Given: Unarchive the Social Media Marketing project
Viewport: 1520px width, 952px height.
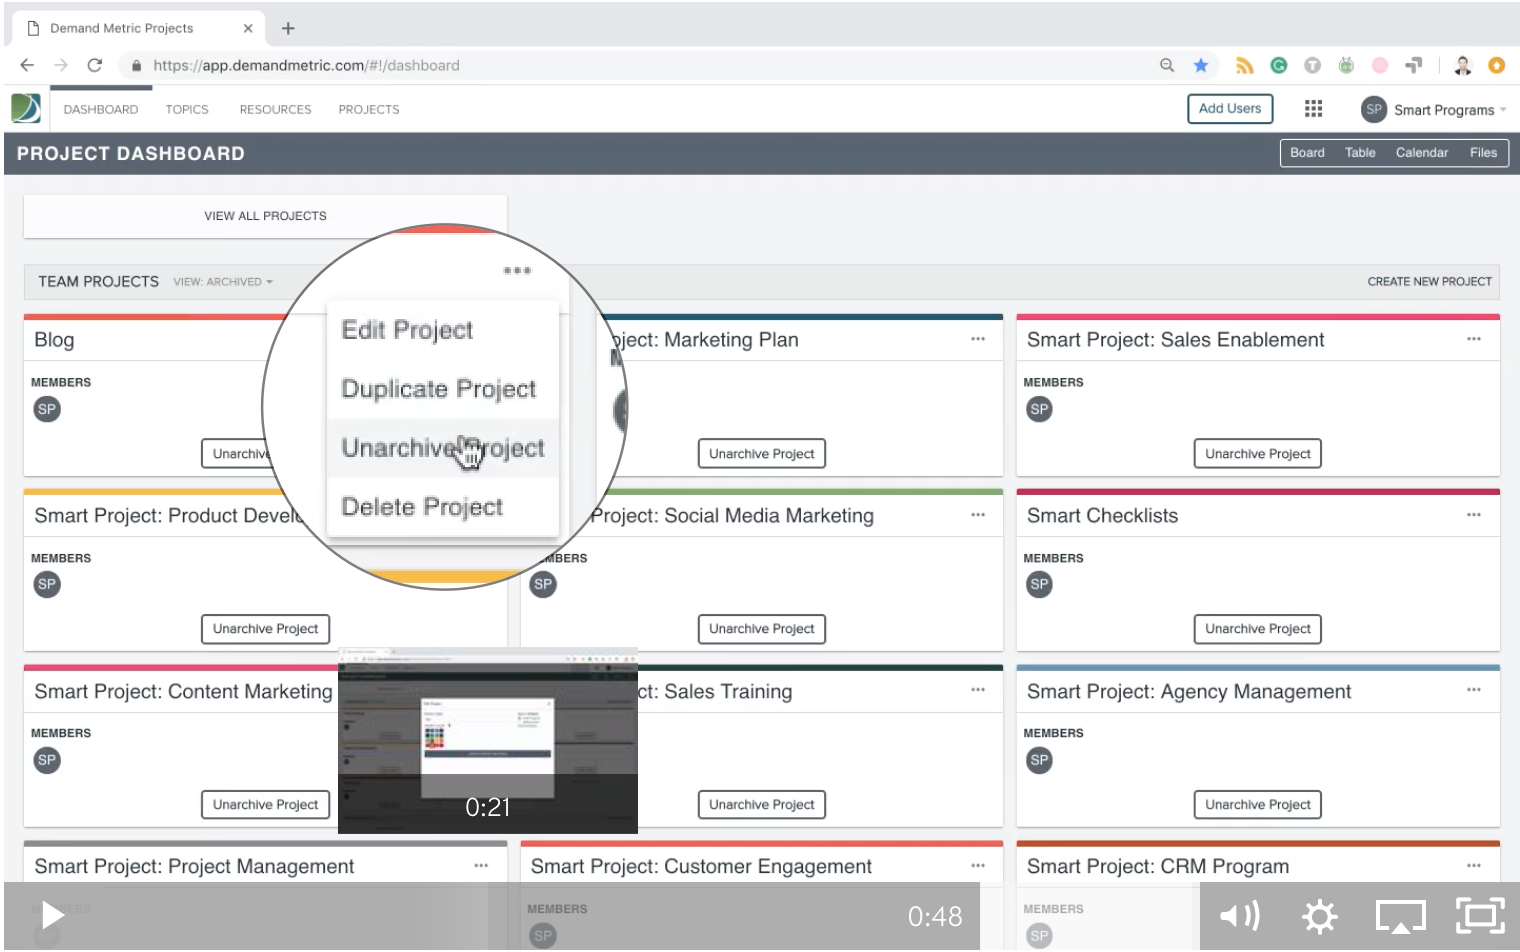Looking at the screenshot, I should click(761, 629).
